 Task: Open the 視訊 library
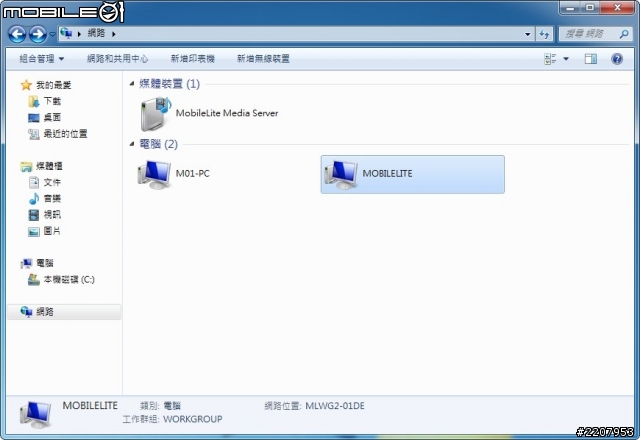[x=52, y=214]
